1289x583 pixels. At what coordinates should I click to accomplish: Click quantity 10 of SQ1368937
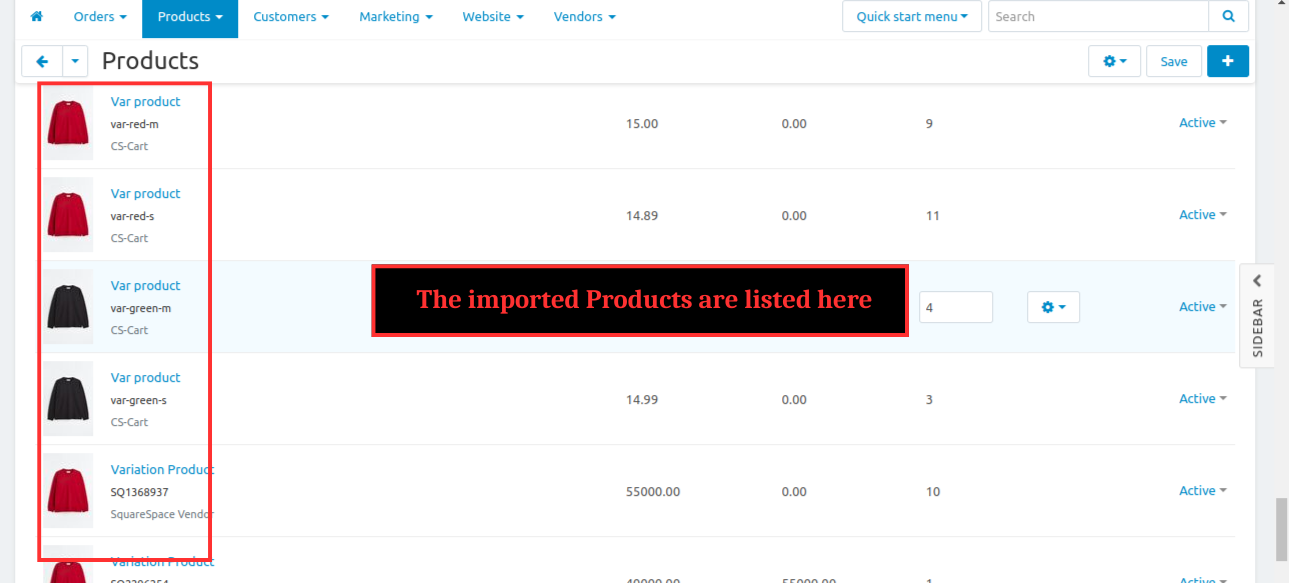933,492
